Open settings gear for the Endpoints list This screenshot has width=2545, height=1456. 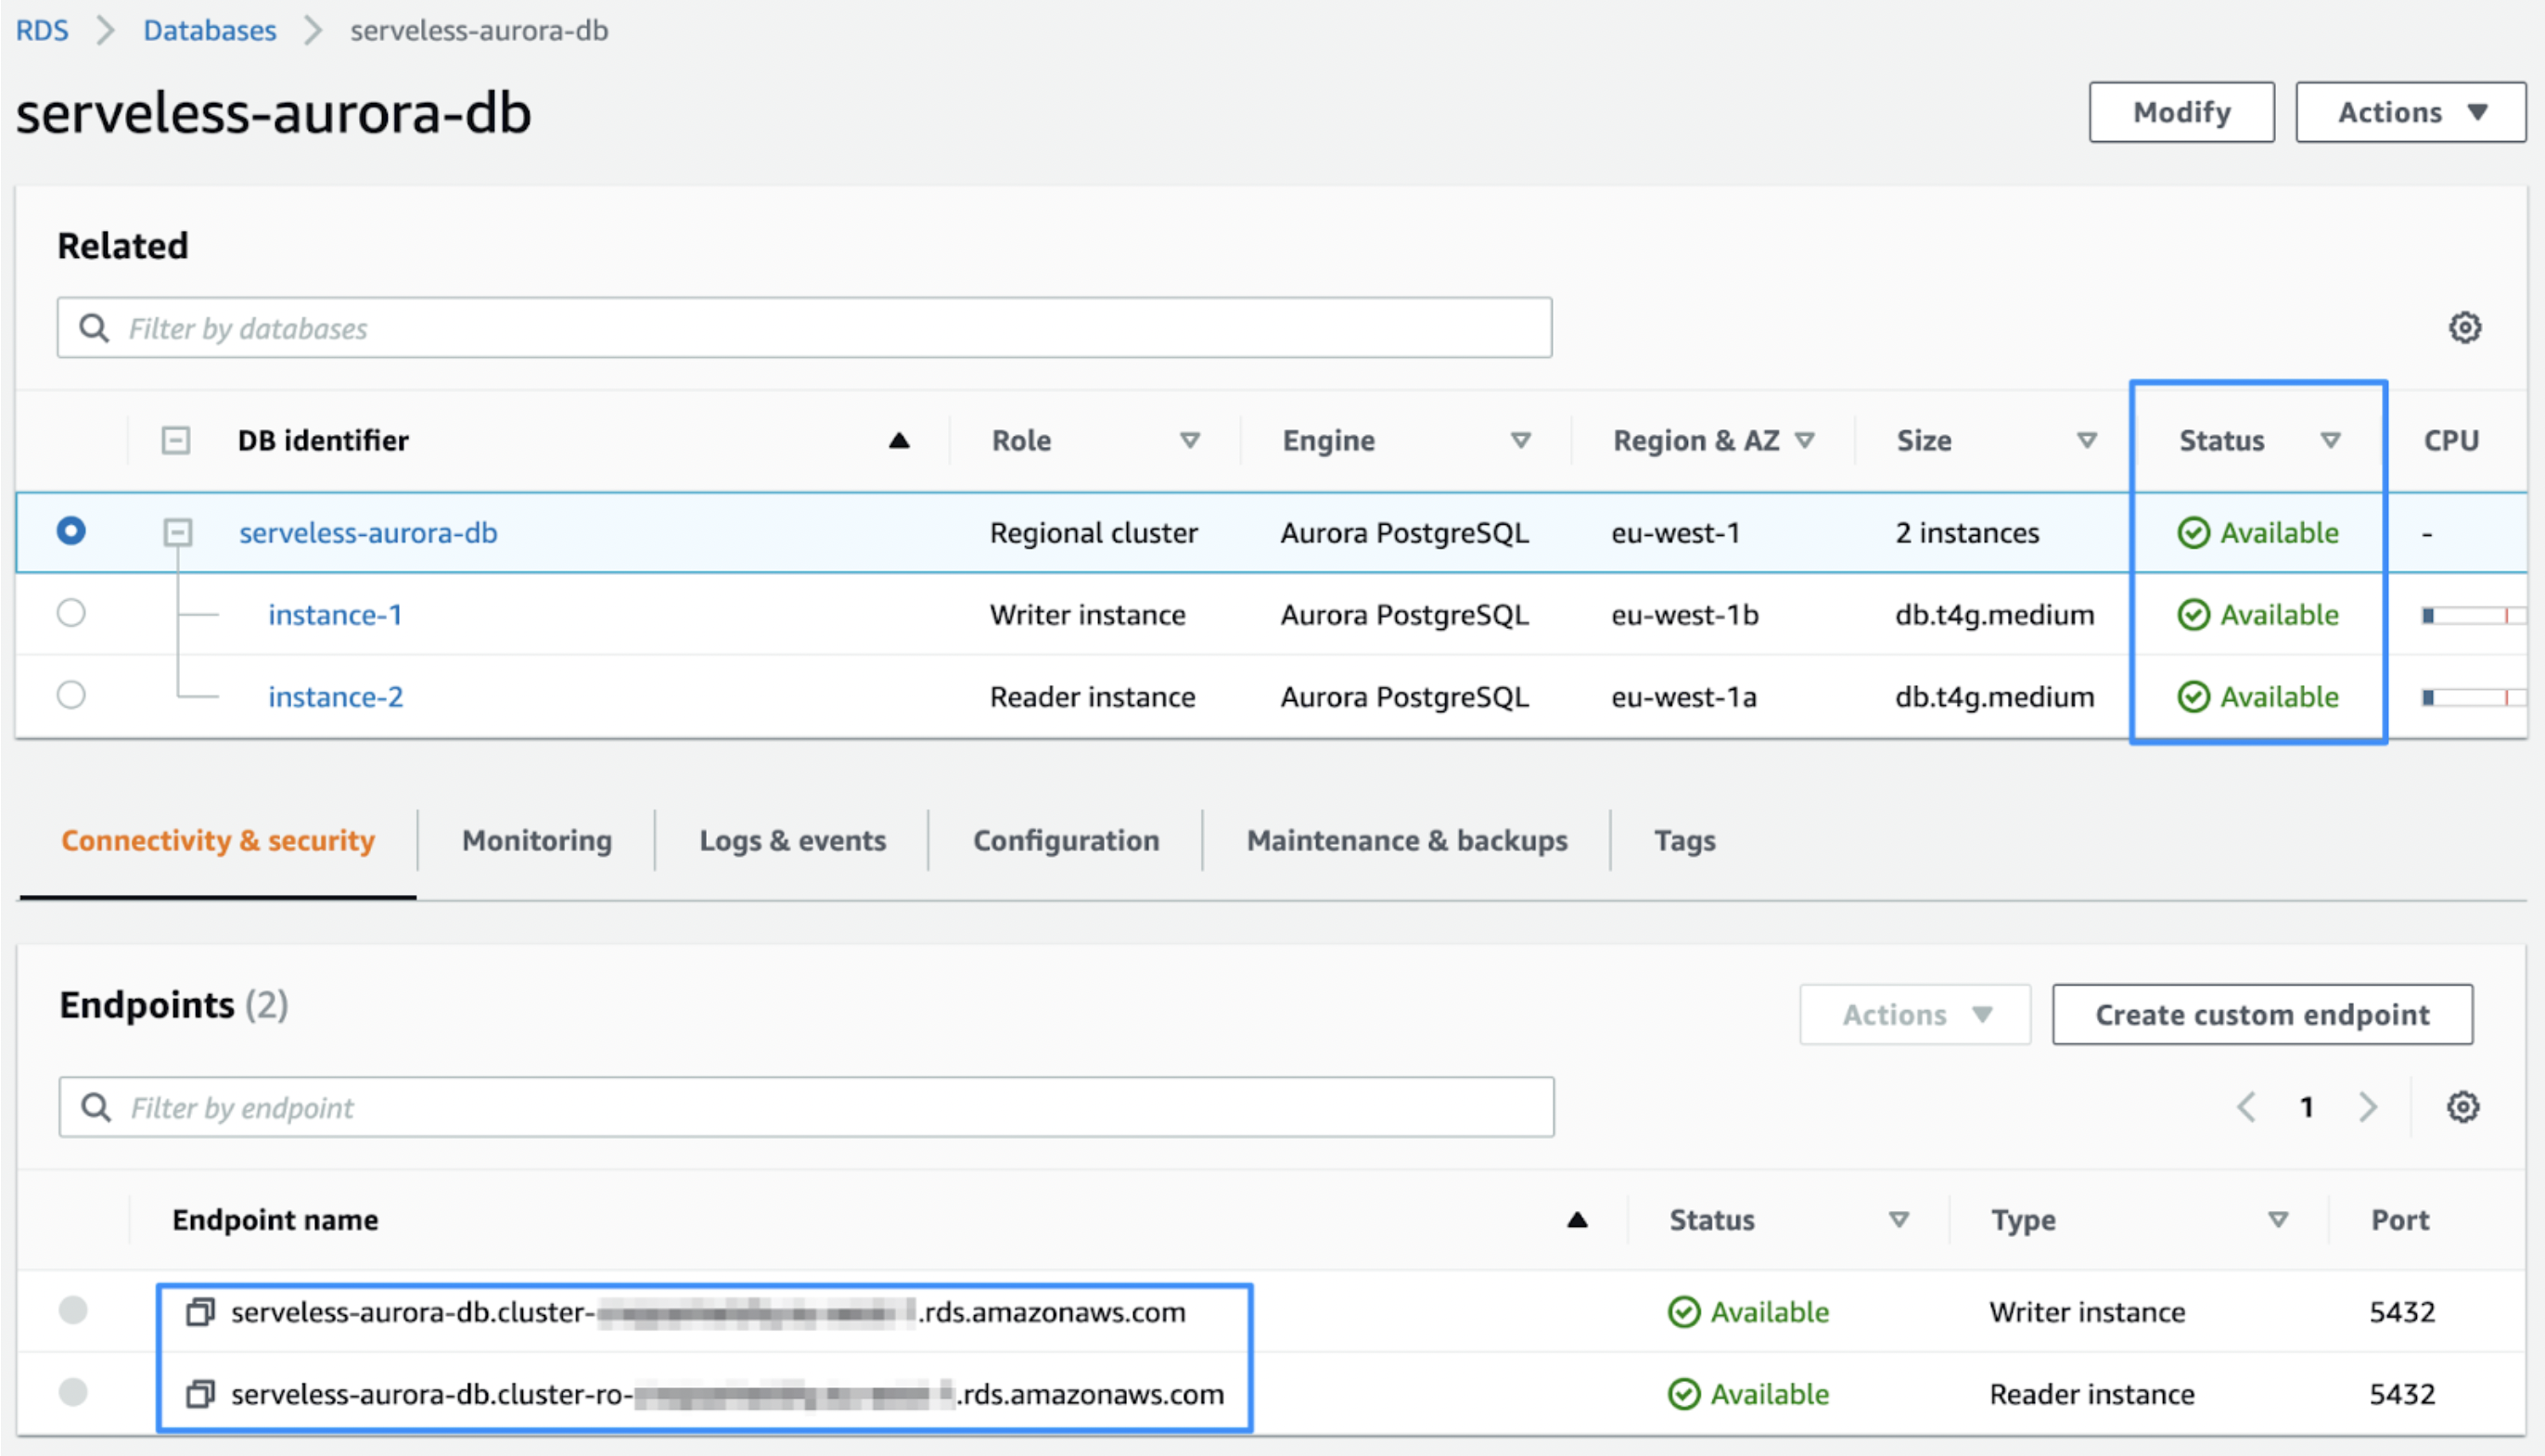[2464, 1107]
